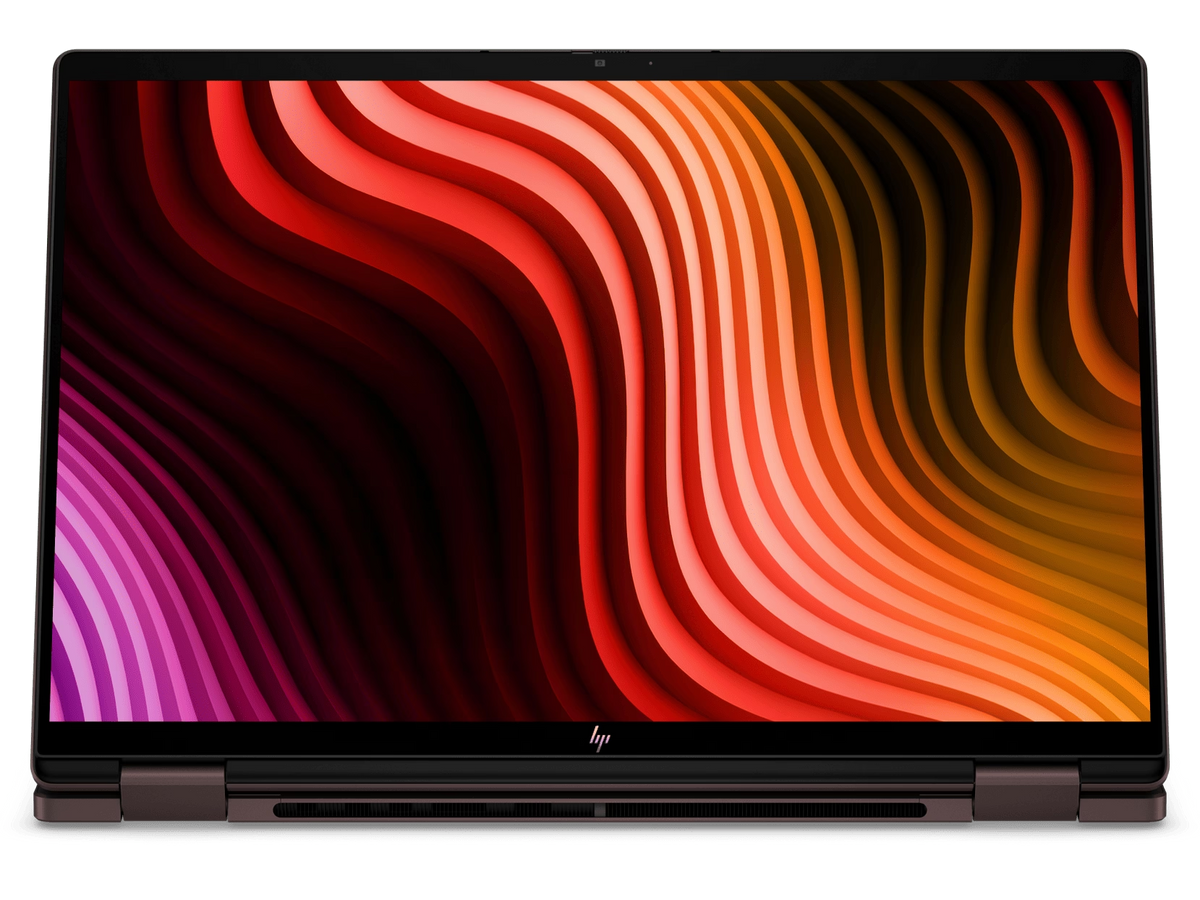Click the black bottom bezel right of HP logo
Image resolution: width=1200 pixels, height=900 pixels.
pyautogui.click(x=880, y=740)
